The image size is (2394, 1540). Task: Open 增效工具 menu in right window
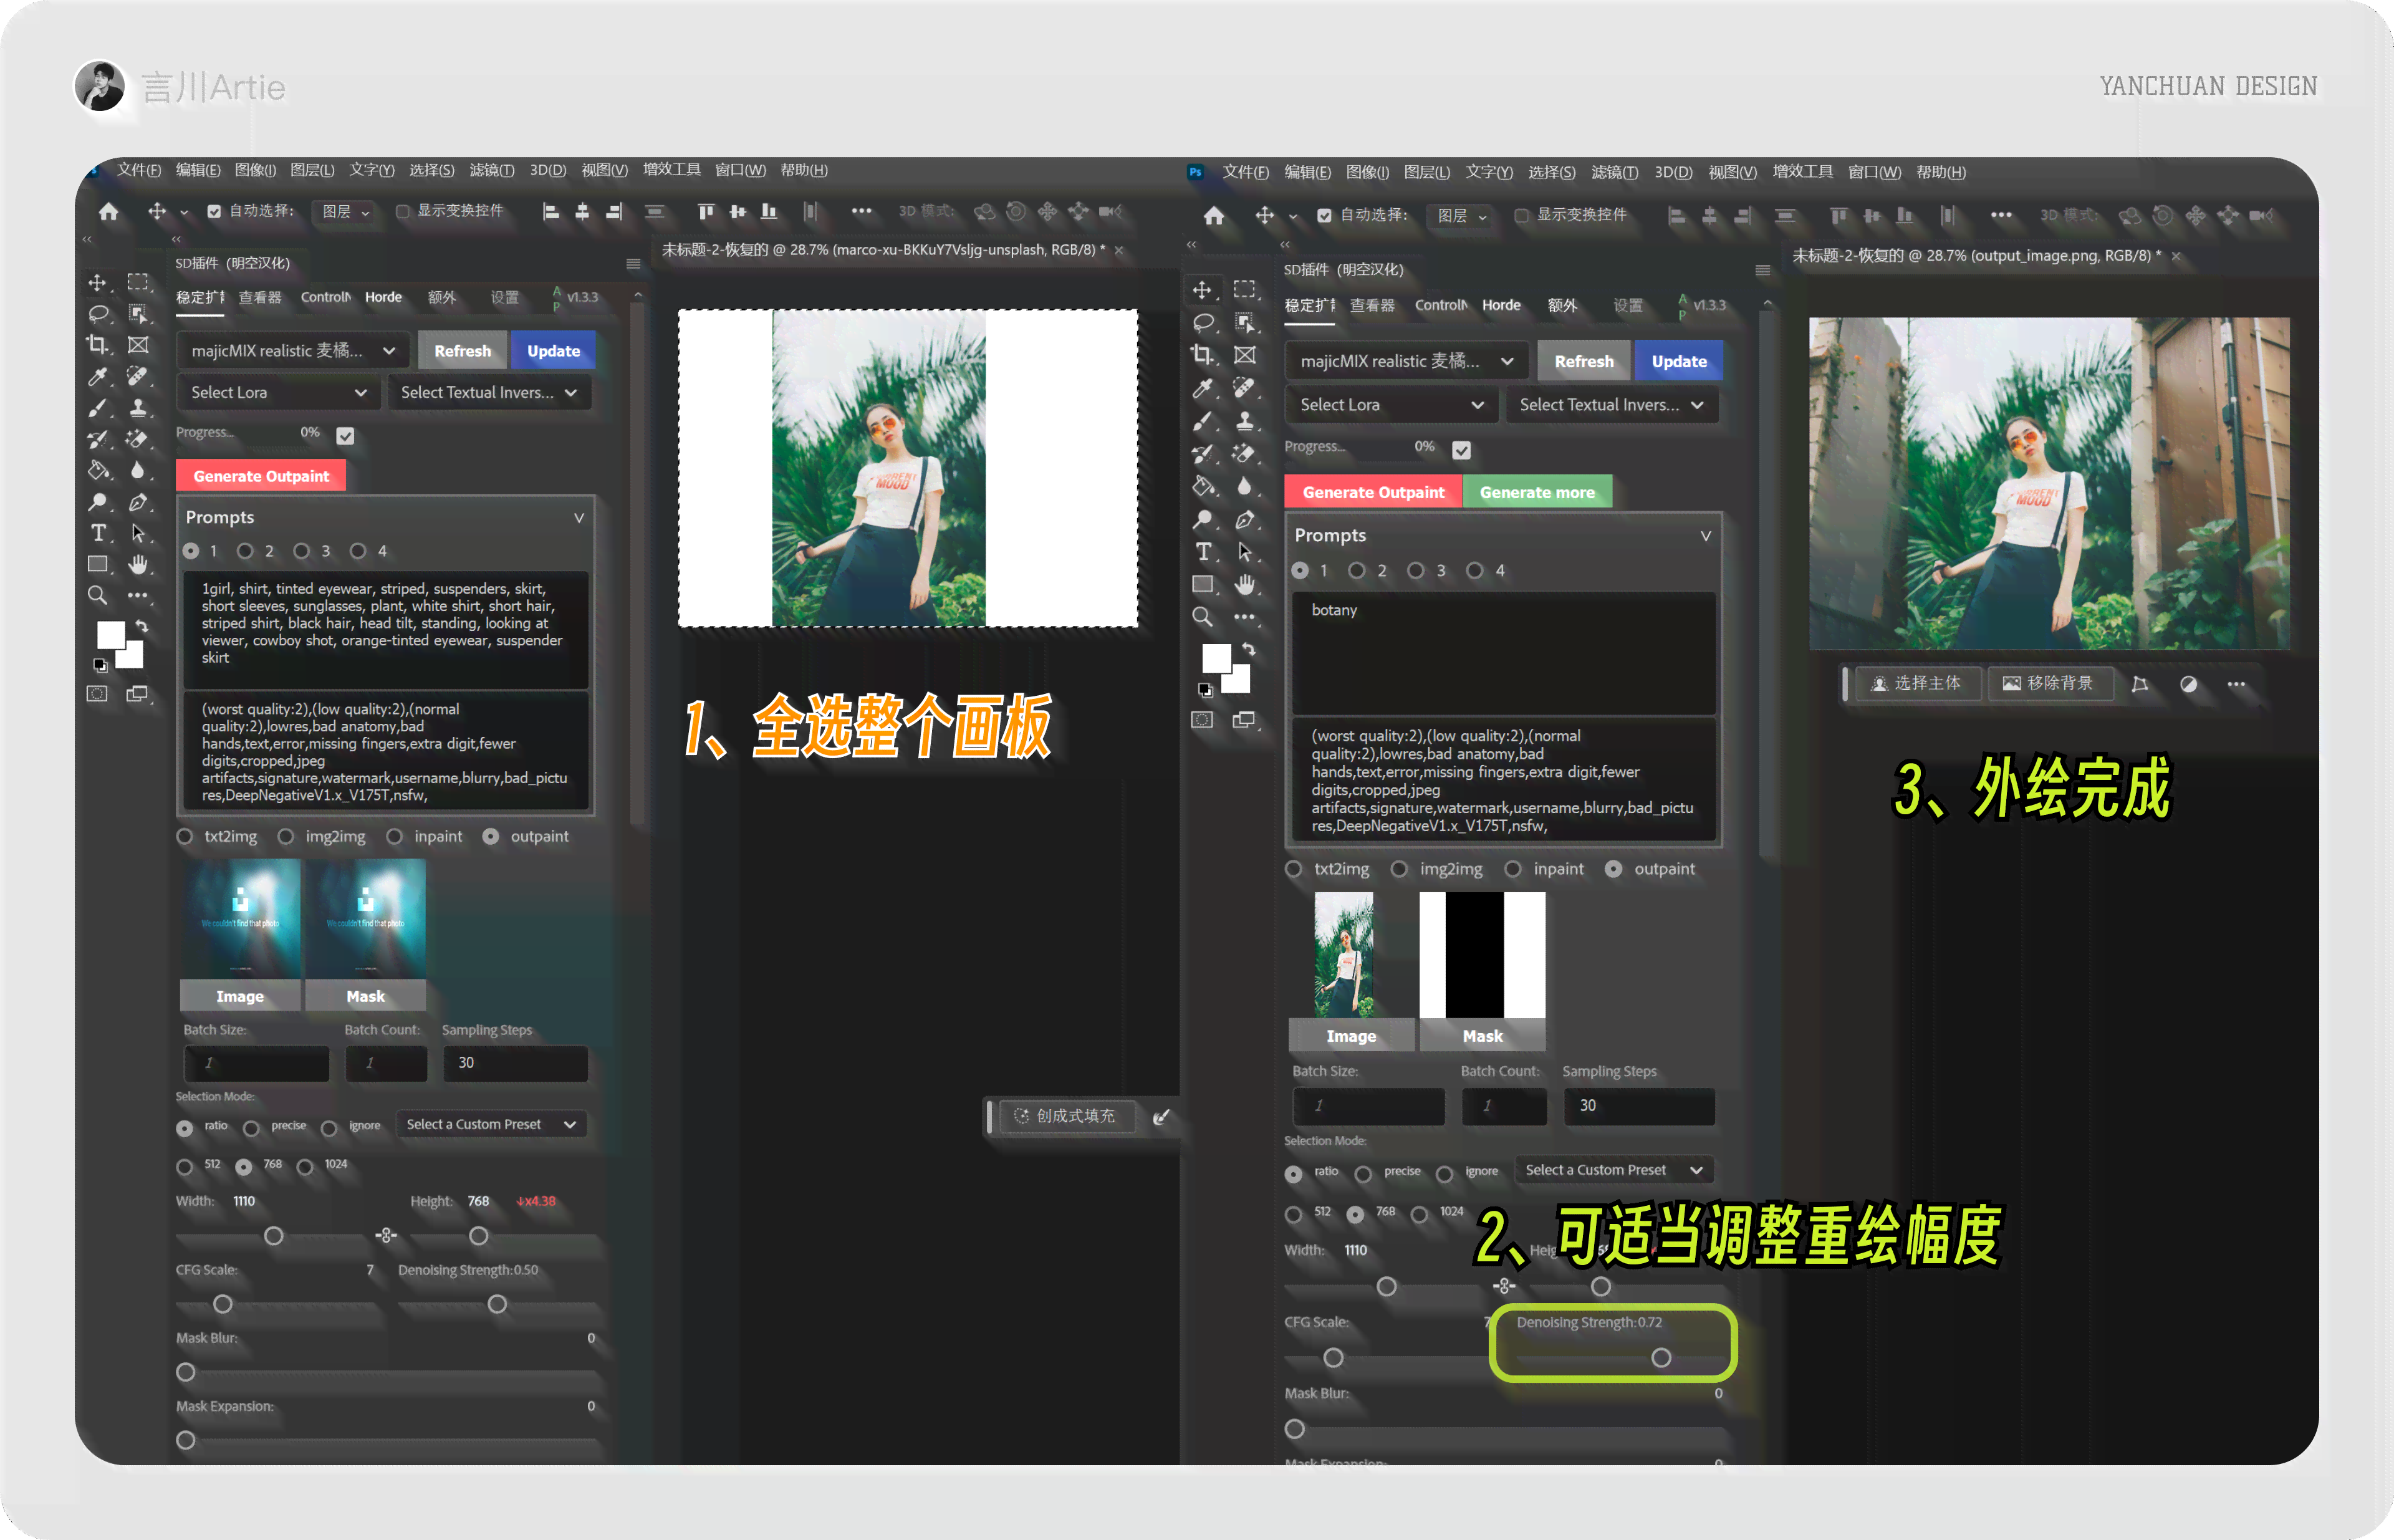point(1802,172)
